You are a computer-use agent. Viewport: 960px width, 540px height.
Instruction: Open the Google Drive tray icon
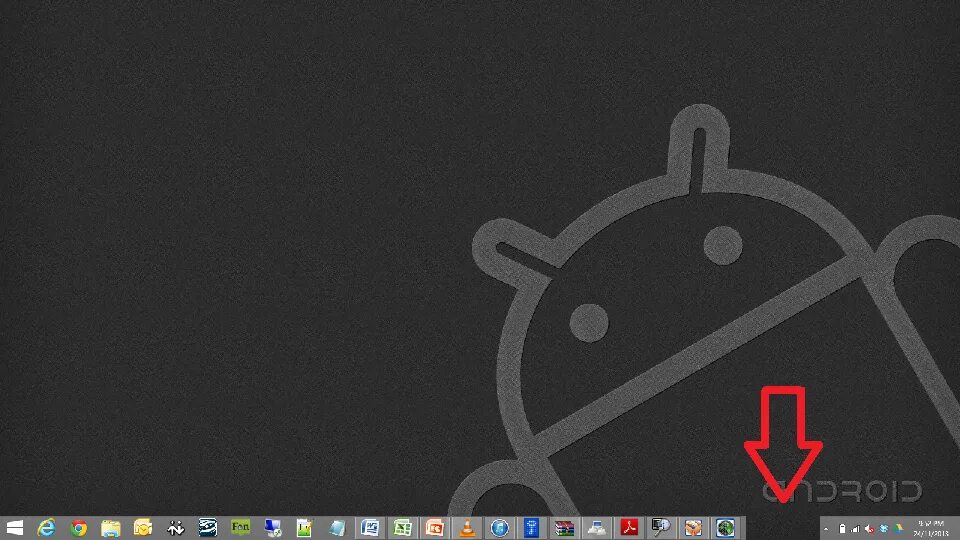[899, 528]
